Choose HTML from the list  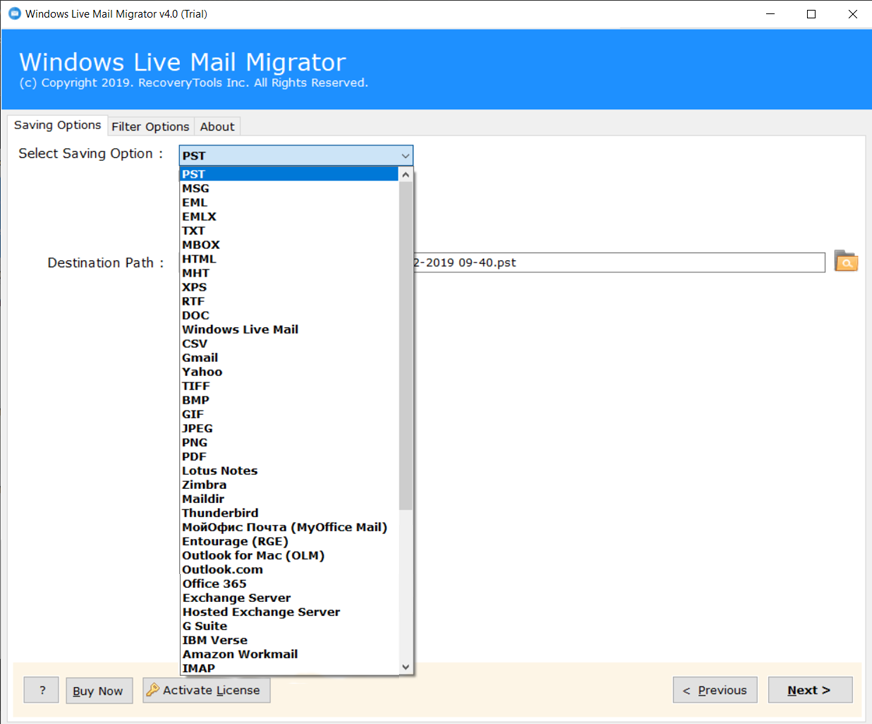tap(289, 259)
